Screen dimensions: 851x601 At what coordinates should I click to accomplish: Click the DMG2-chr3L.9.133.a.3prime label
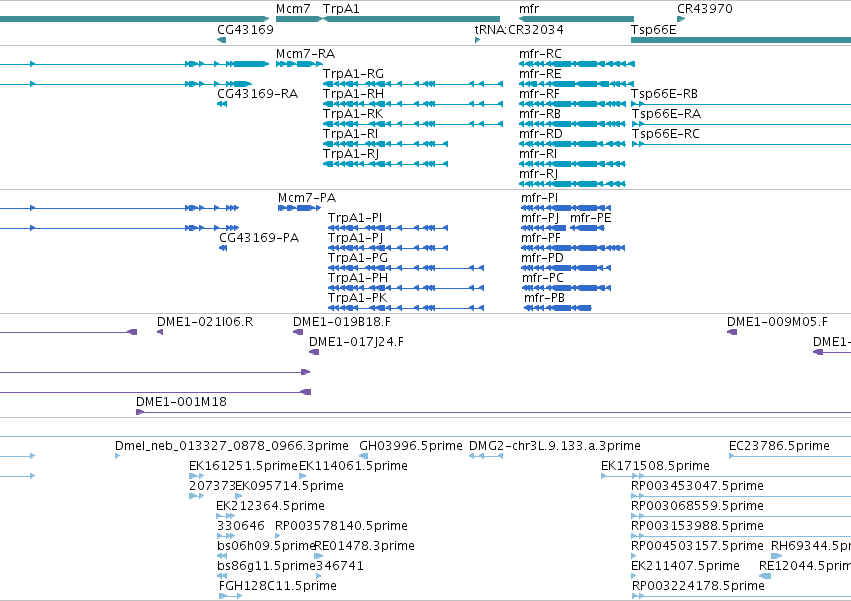[555, 446]
